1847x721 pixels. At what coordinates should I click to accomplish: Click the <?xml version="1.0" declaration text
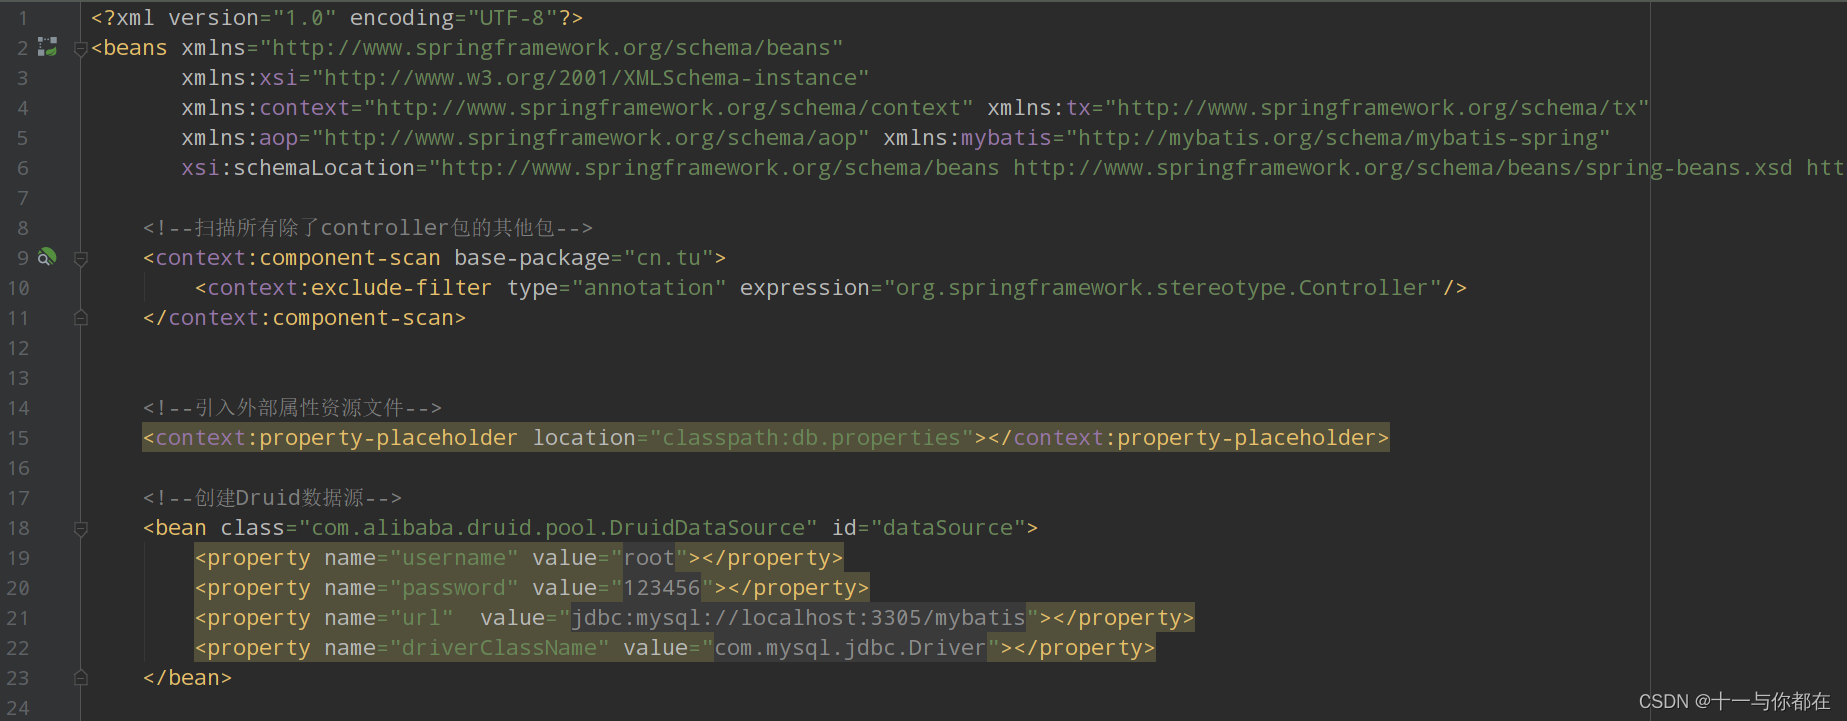point(213,18)
